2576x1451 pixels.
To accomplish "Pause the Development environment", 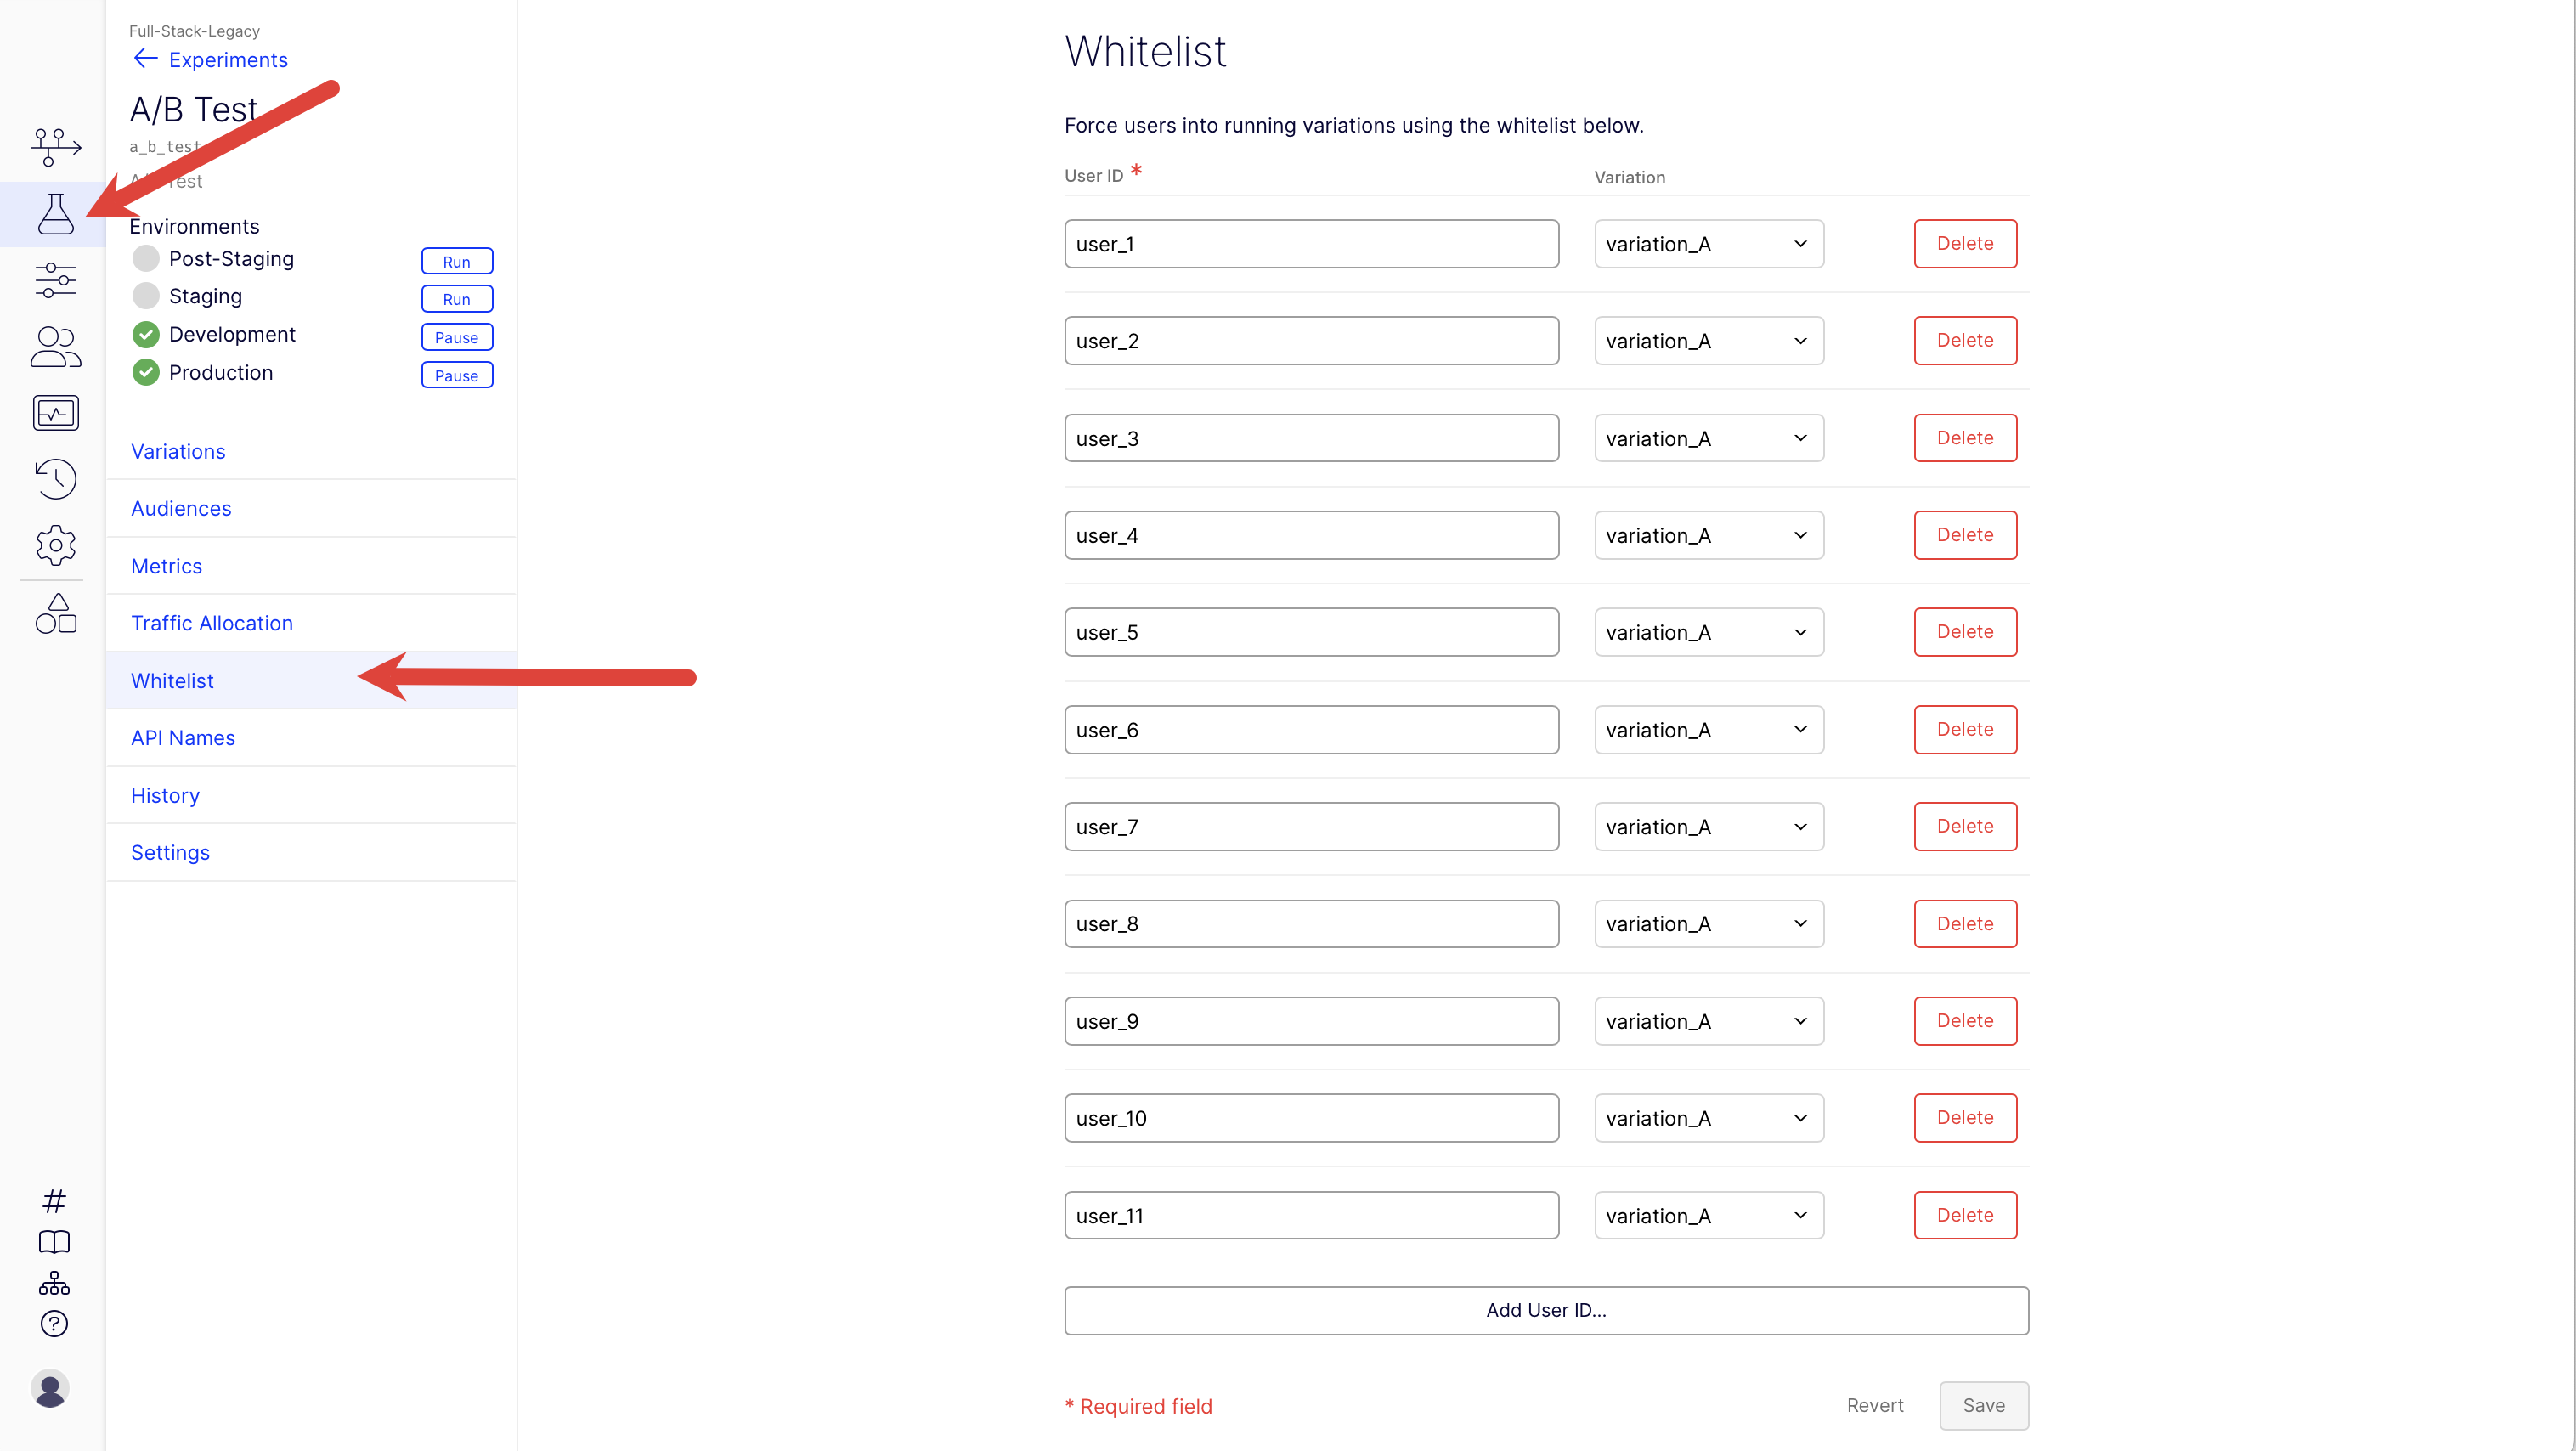I will (x=457, y=337).
